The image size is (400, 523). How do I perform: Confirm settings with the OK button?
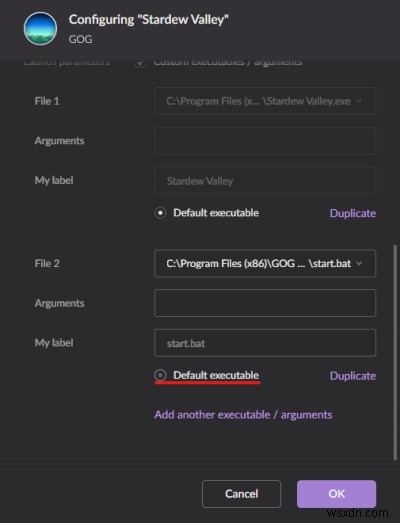[x=336, y=494]
